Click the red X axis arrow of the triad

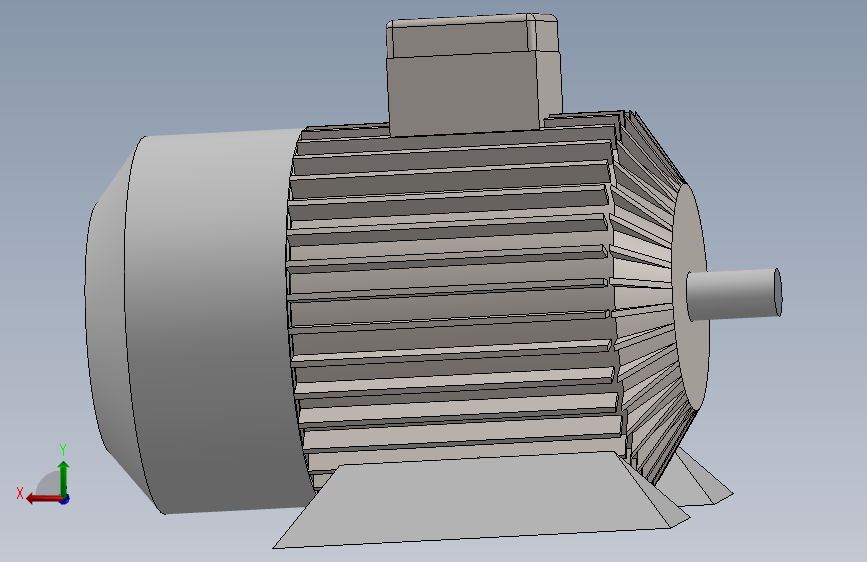pyautogui.click(x=44, y=499)
